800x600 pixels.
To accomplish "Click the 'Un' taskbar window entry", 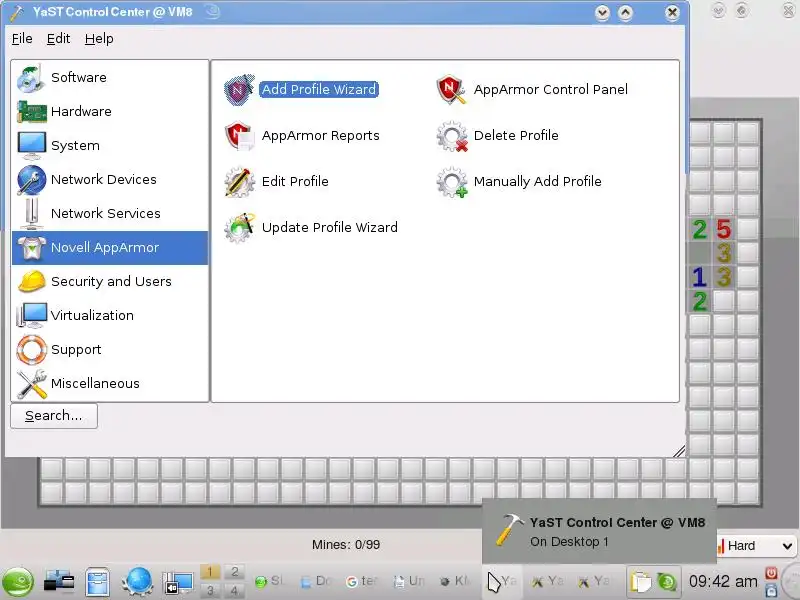I will (410, 582).
